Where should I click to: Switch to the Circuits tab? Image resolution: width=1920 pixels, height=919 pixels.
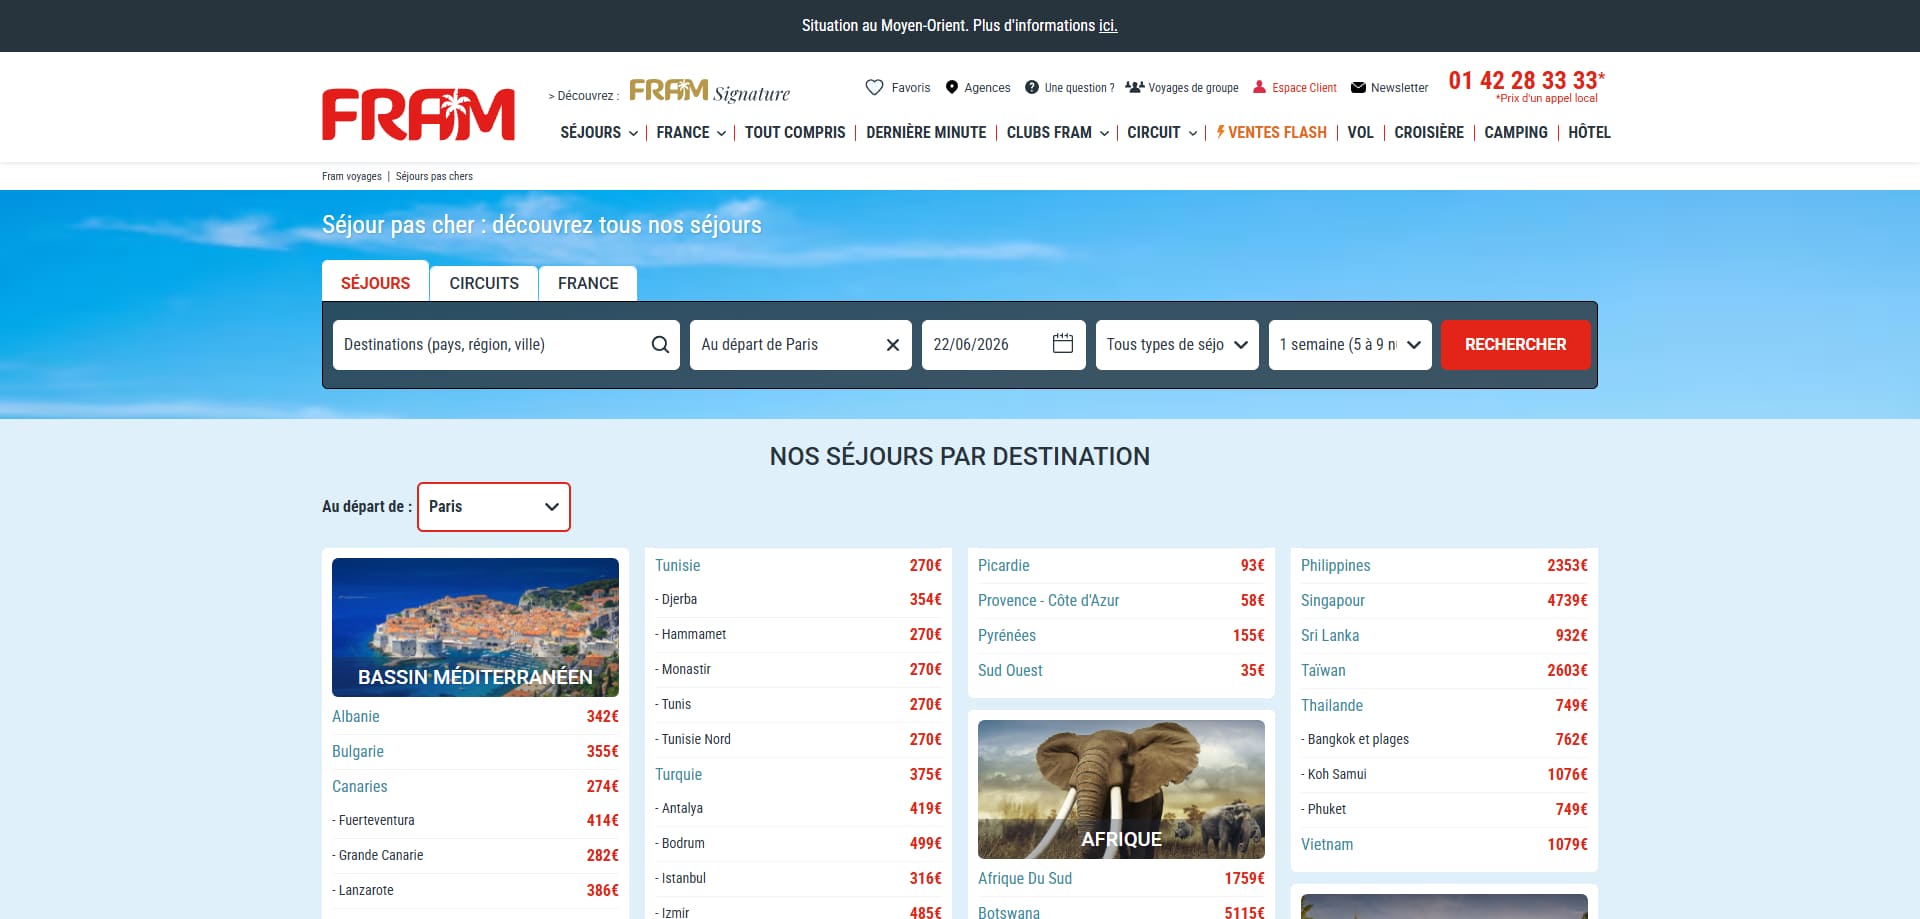click(x=484, y=283)
